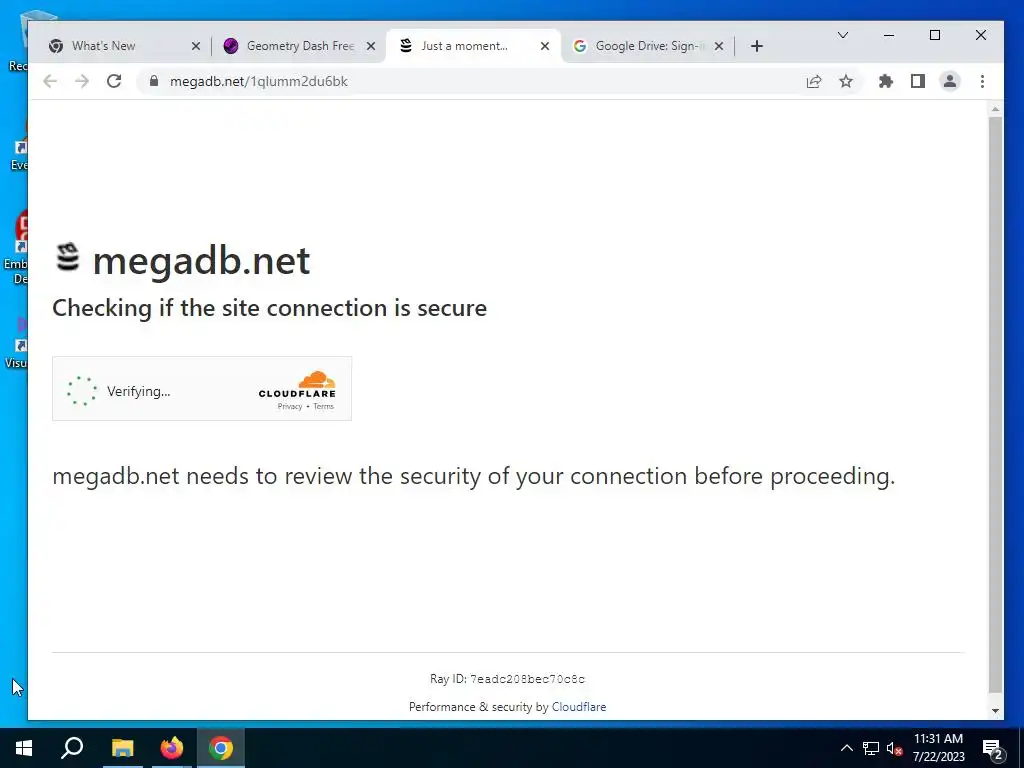Open Cloudflare Privacy link
The image size is (1024, 768).
[x=289, y=406]
